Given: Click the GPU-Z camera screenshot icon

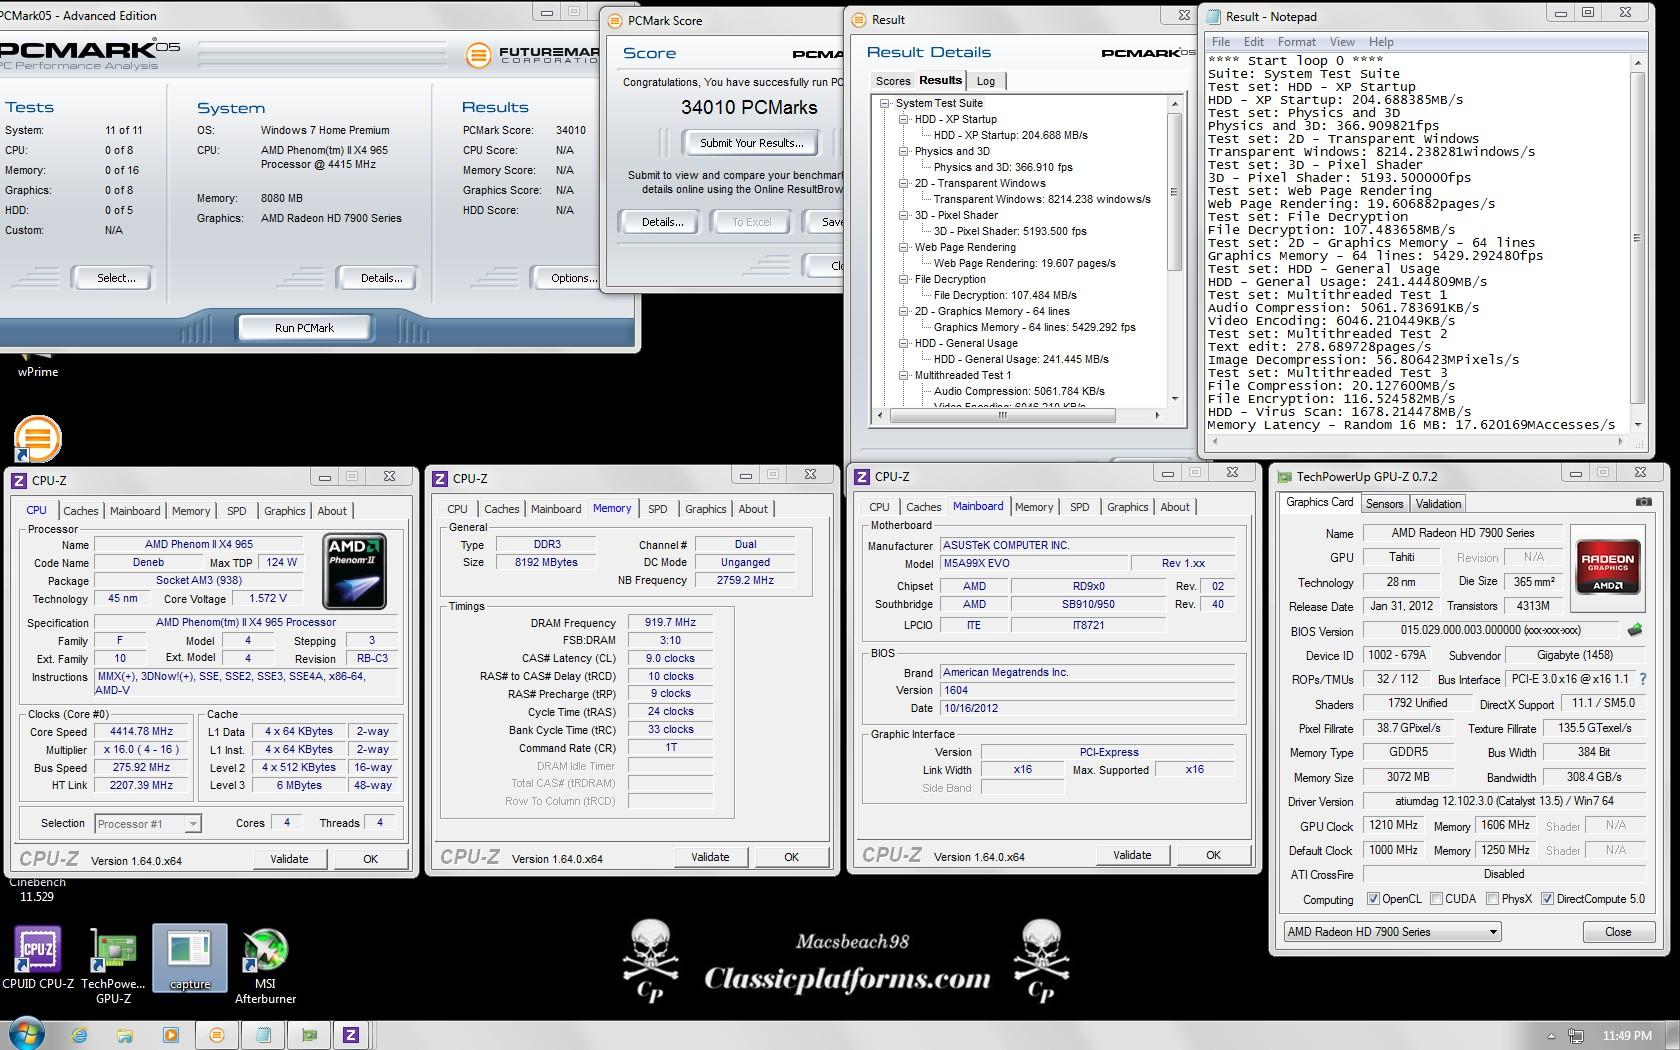Looking at the screenshot, I should (x=1643, y=502).
